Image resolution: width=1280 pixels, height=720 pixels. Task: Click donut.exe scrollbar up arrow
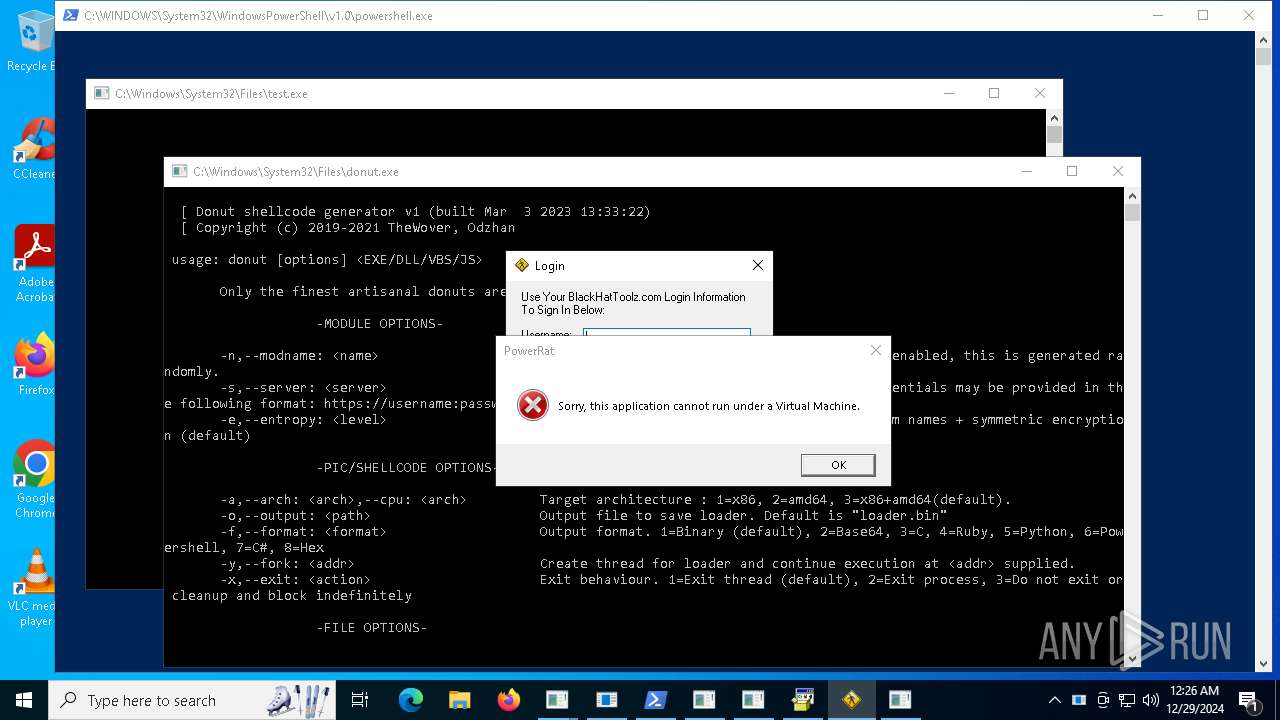(1132, 196)
